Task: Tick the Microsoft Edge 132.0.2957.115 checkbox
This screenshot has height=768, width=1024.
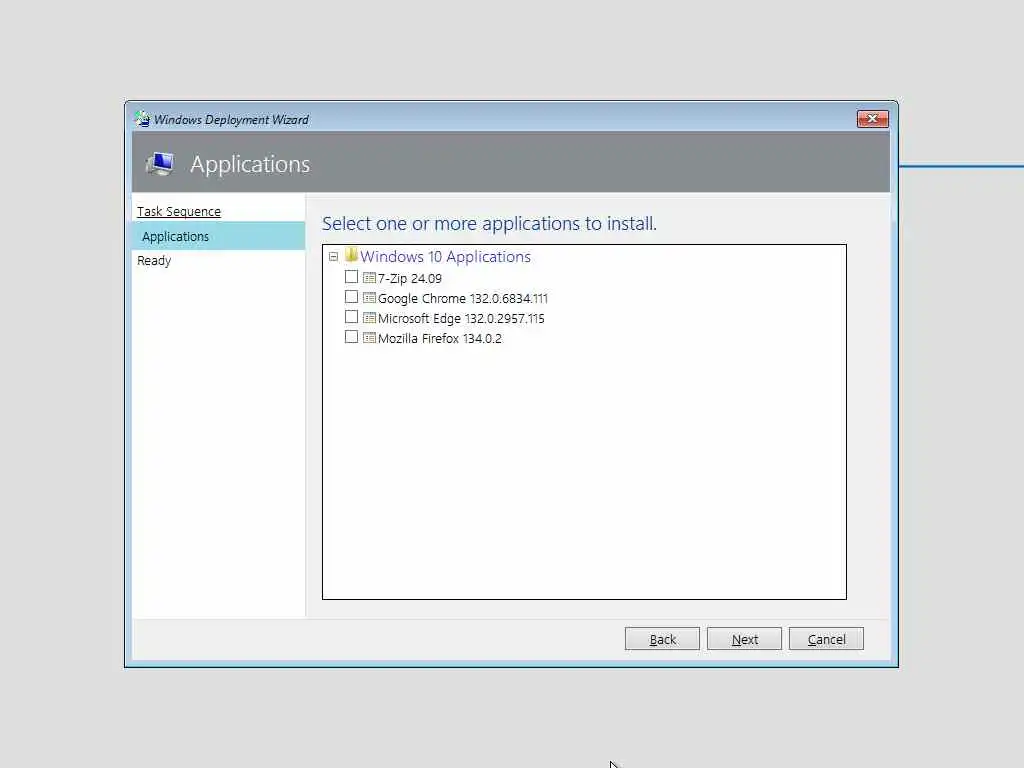Action: [351, 317]
